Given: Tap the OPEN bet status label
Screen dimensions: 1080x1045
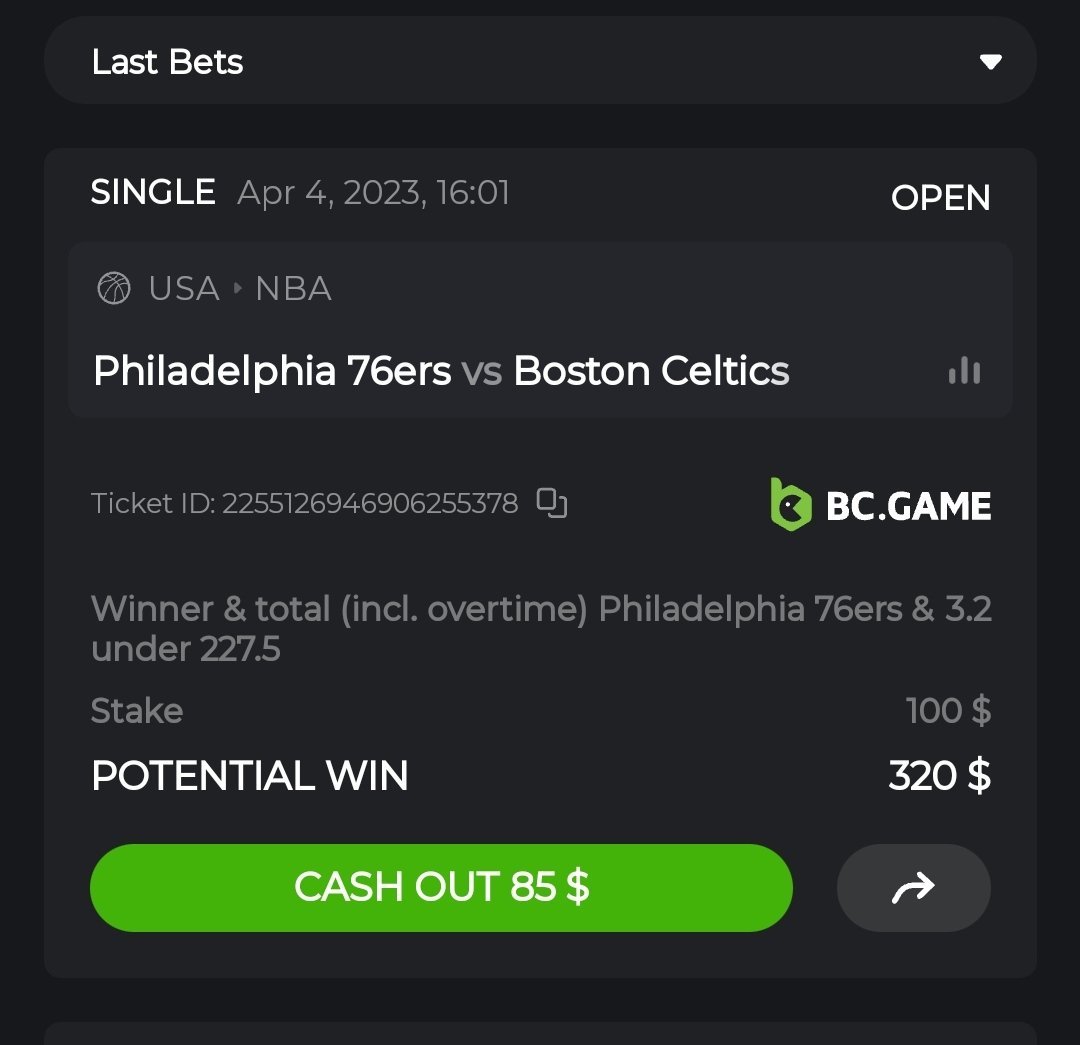Looking at the screenshot, I should pyautogui.click(x=940, y=198).
